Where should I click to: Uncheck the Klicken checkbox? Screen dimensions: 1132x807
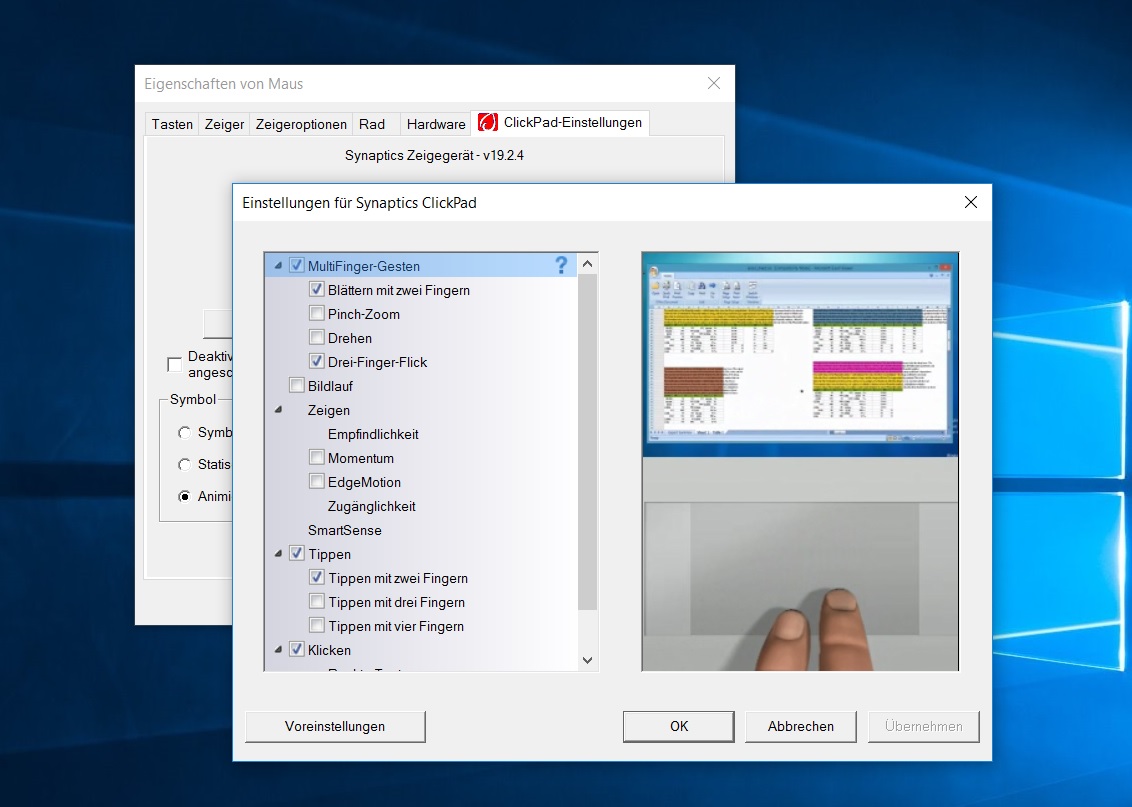tap(297, 650)
